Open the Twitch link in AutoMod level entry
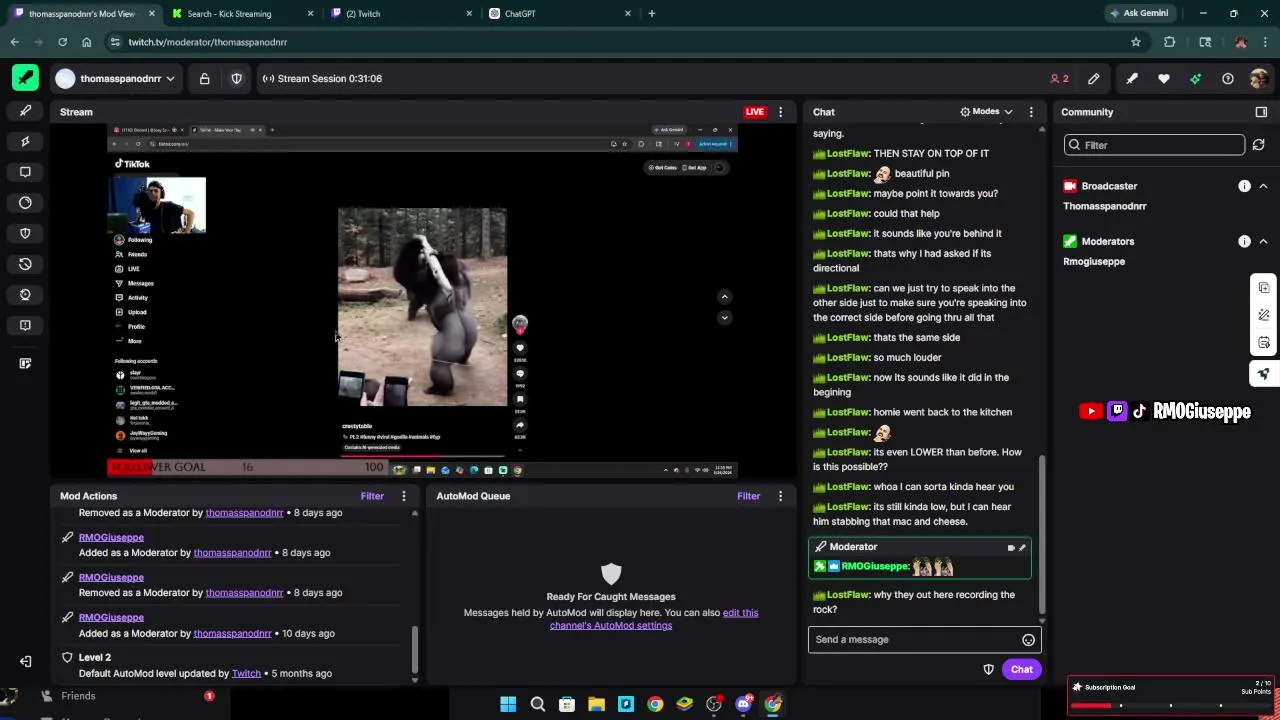Viewport: 1280px width, 720px height. tap(246, 673)
